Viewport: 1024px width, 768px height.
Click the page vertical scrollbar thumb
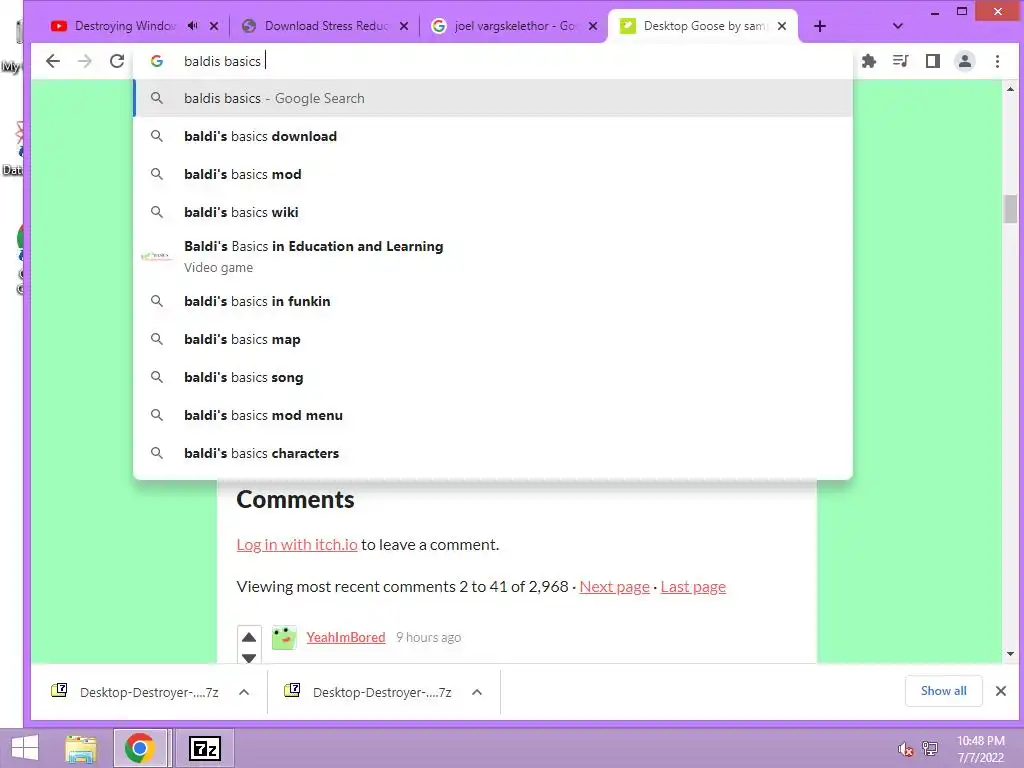pos(1010,209)
